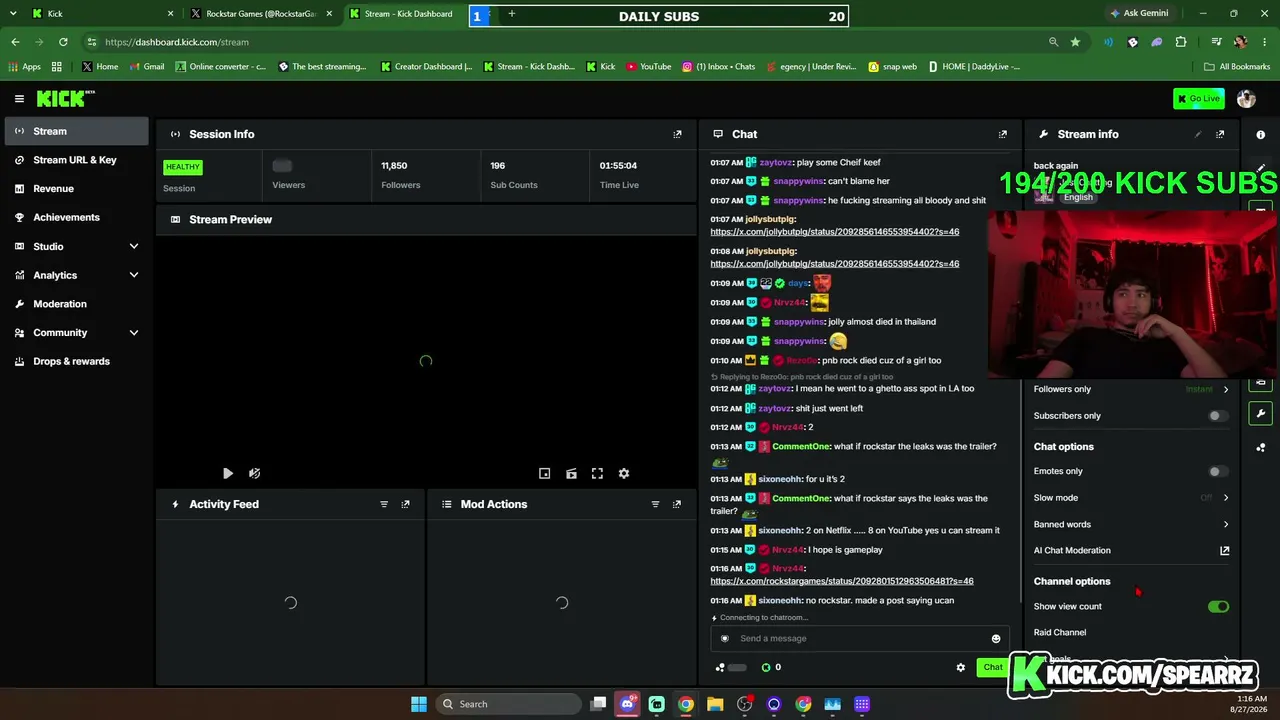Open Windows Start menu
The height and width of the screenshot is (720, 1280).
pyautogui.click(x=418, y=704)
